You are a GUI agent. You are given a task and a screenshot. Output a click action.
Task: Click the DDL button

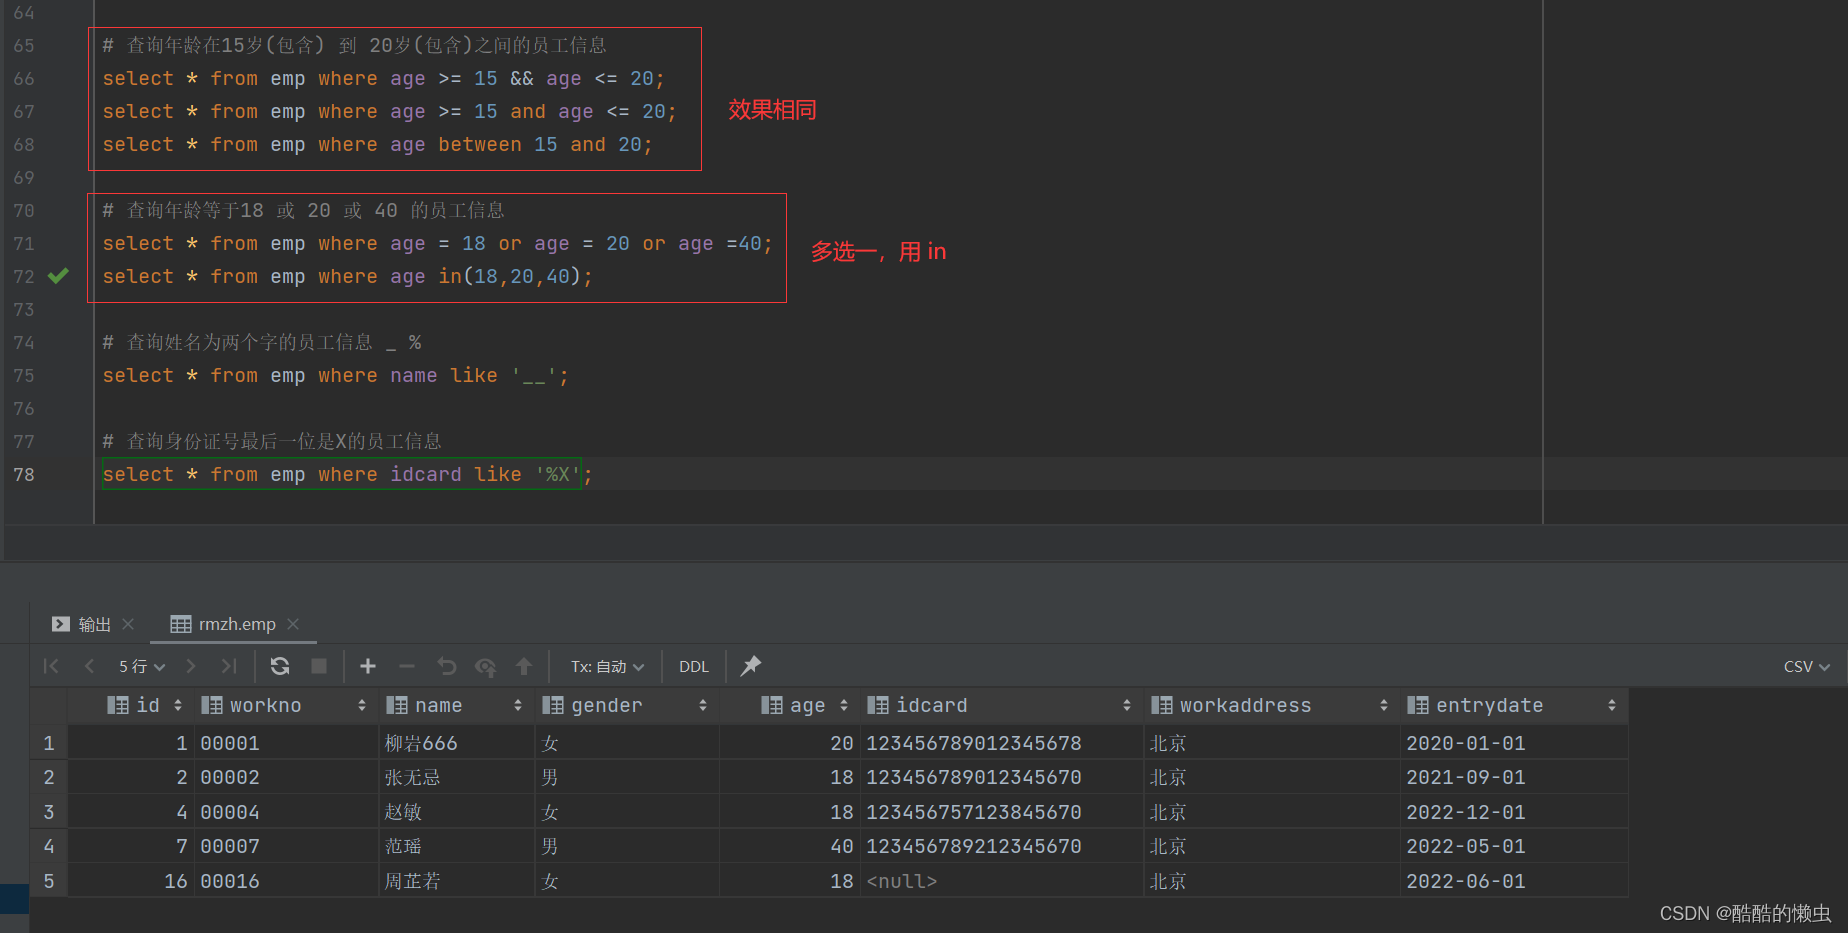pos(694,666)
